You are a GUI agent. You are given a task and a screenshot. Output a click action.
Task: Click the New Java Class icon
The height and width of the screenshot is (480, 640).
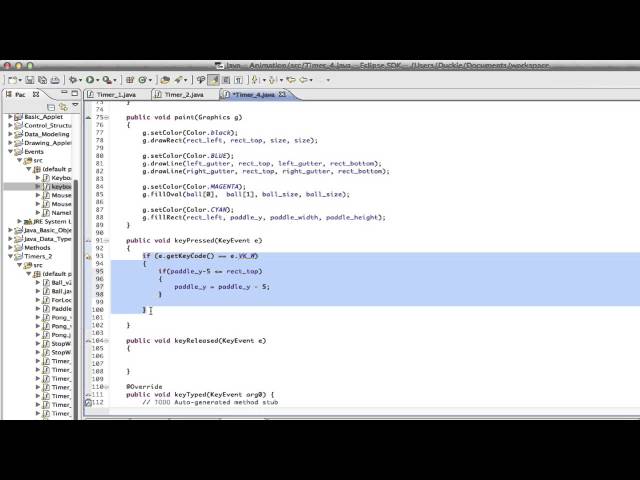point(142,80)
